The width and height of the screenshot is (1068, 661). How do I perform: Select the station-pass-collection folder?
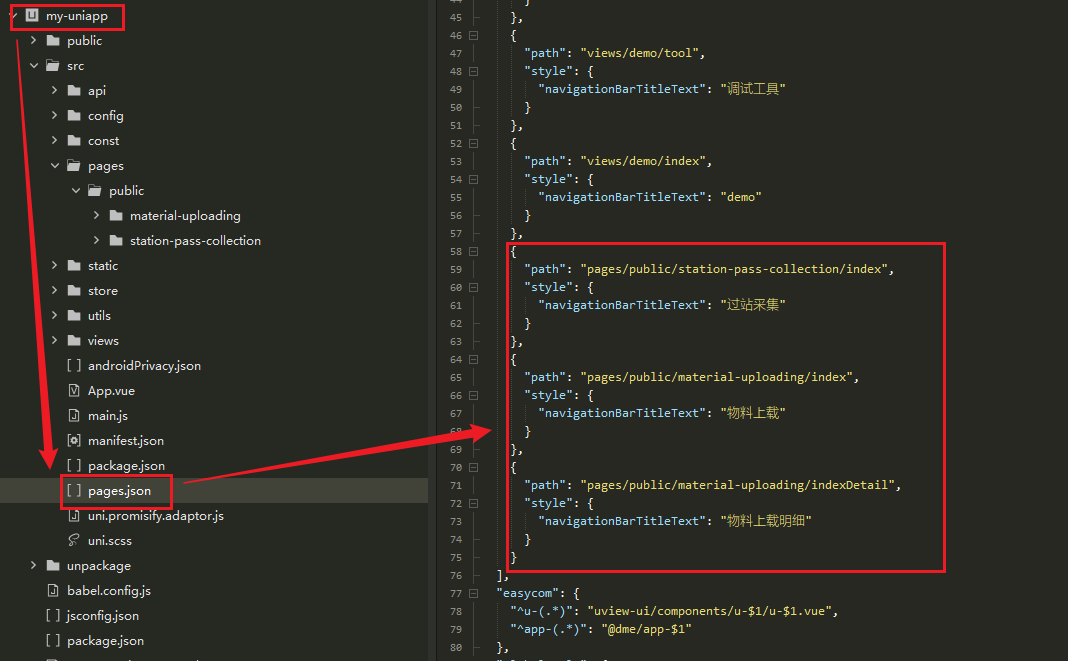point(195,241)
